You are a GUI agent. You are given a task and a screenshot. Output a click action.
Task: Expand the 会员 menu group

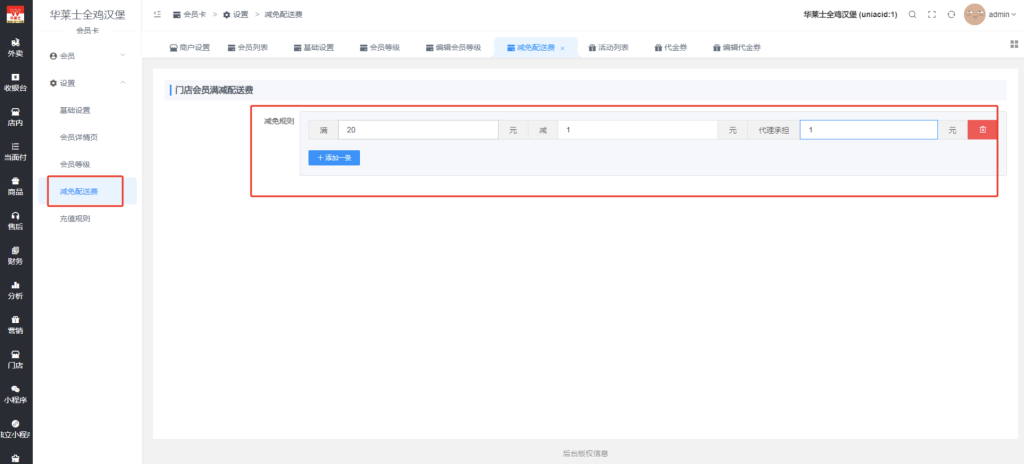point(89,55)
